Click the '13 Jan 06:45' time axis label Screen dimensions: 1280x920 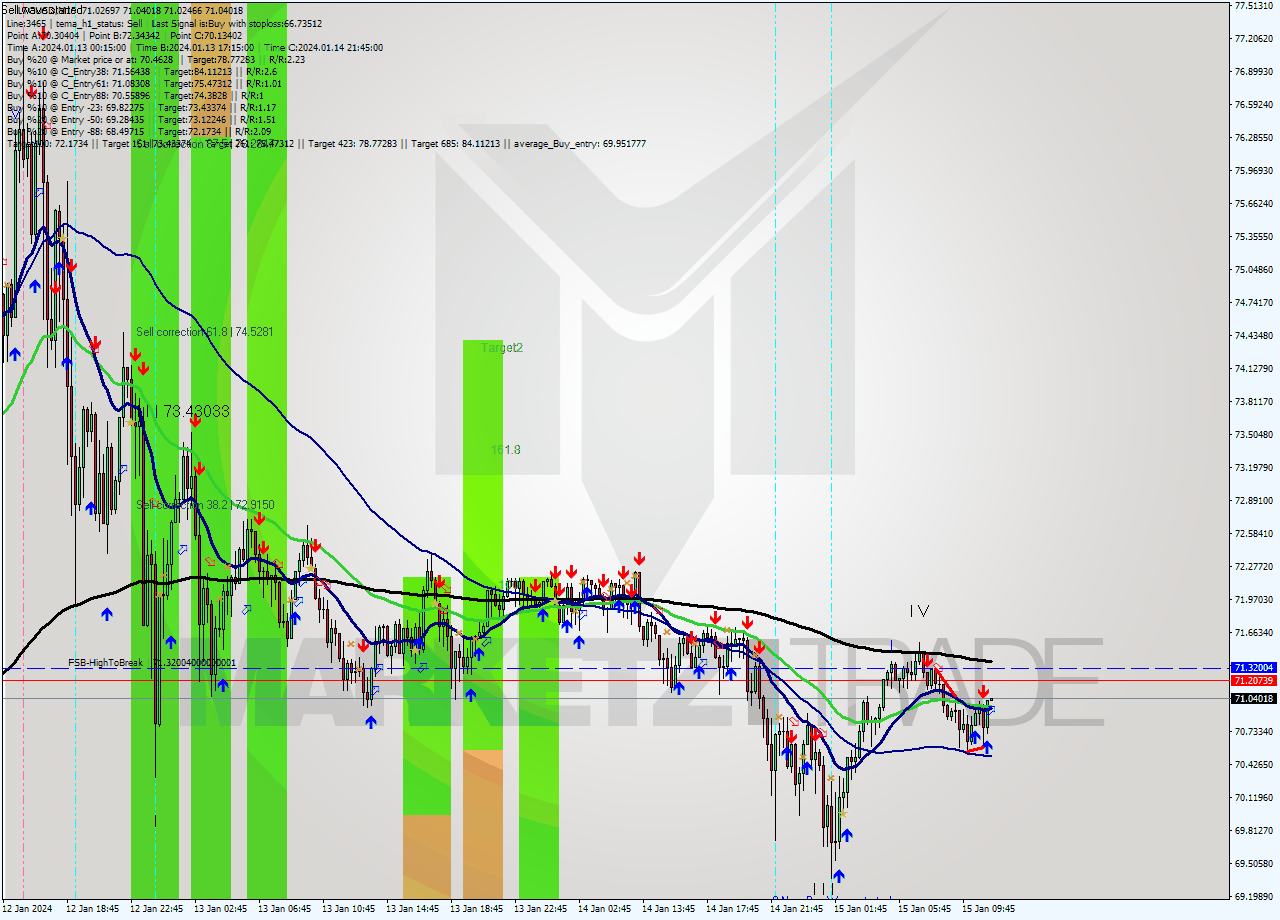coord(285,909)
